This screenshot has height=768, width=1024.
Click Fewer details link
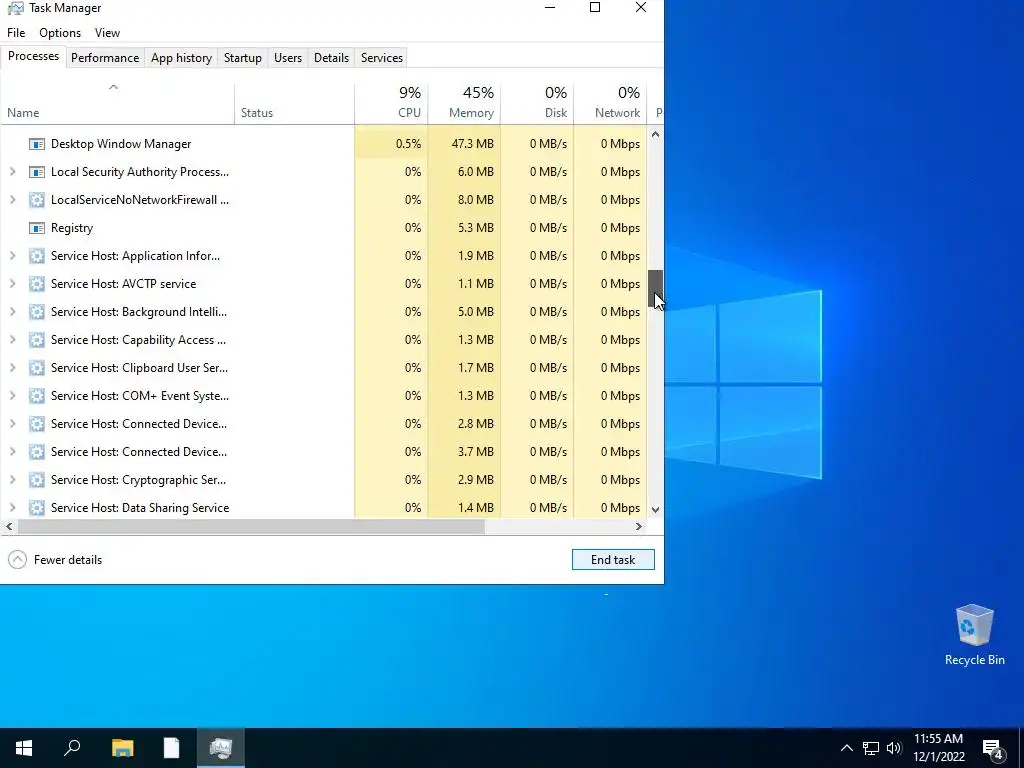68,560
